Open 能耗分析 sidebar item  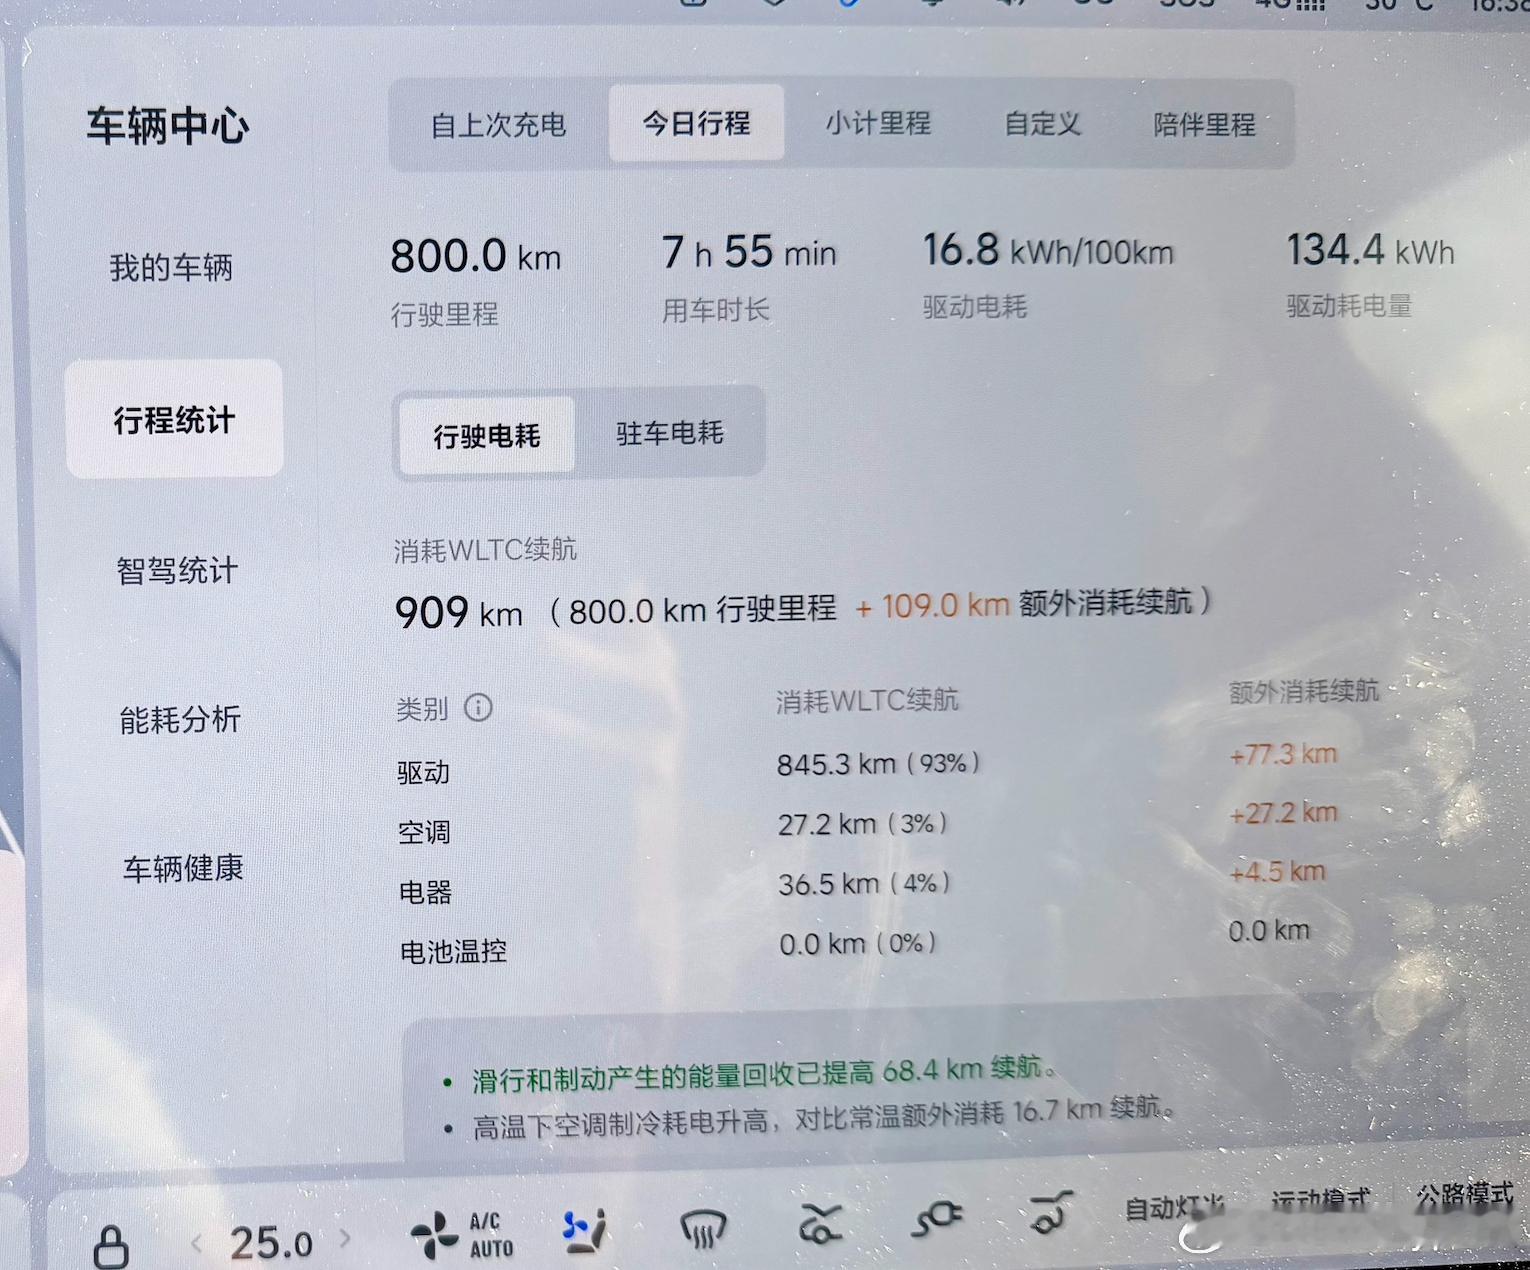pos(180,719)
